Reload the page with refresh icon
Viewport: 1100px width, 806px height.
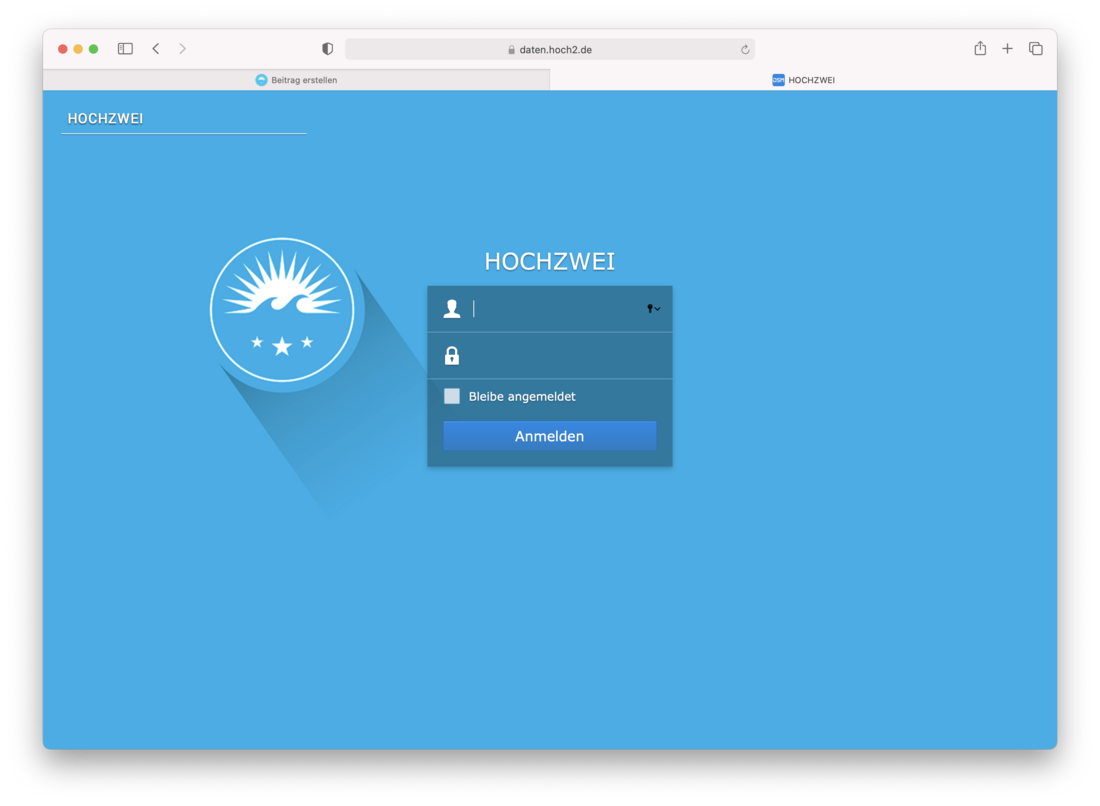pyautogui.click(x=745, y=50)
